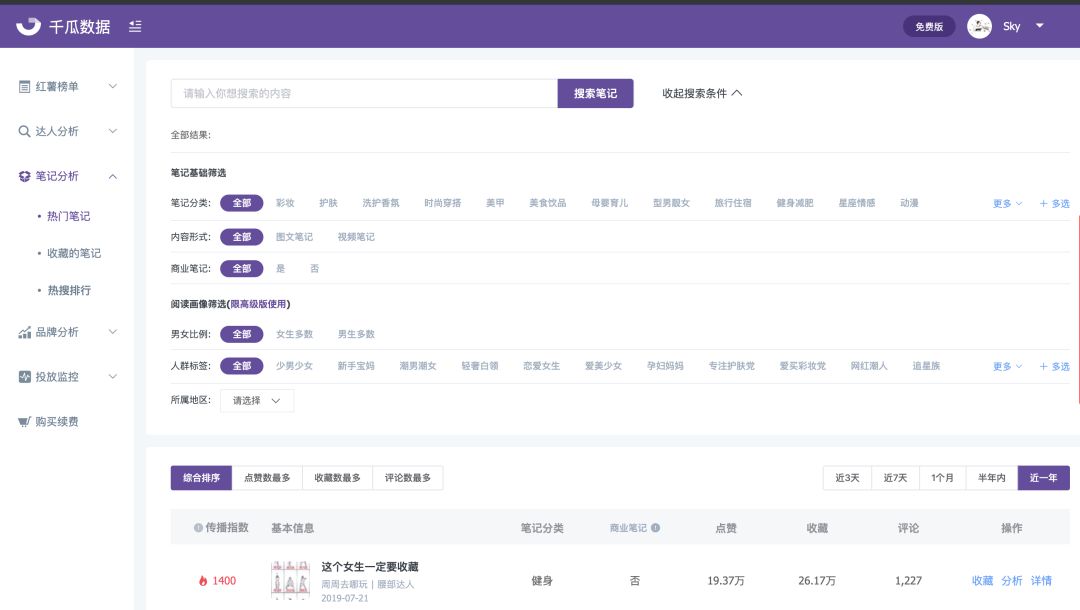Expand the 品牌分析 menu chevron

click(112, 332)
